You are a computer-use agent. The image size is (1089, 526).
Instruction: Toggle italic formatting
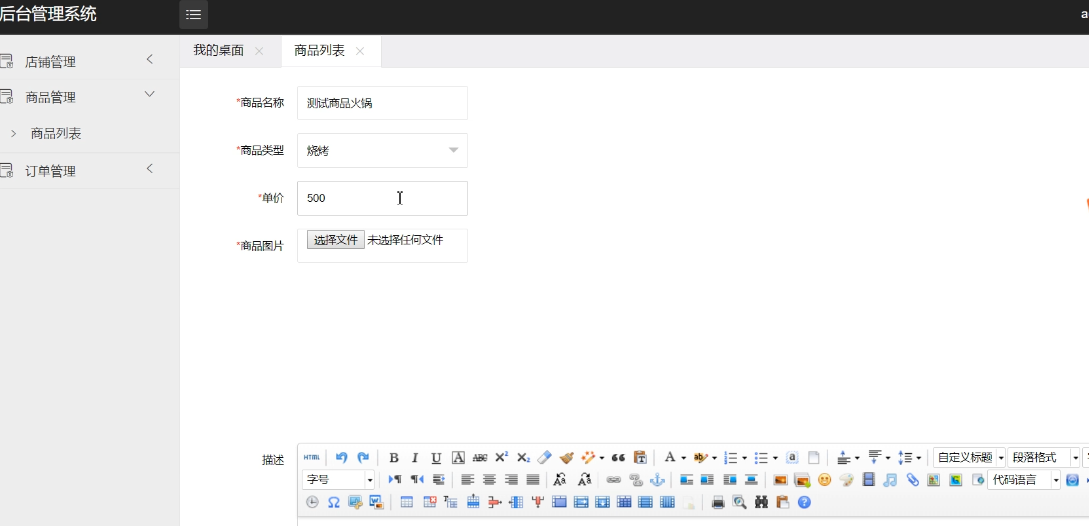415,457
